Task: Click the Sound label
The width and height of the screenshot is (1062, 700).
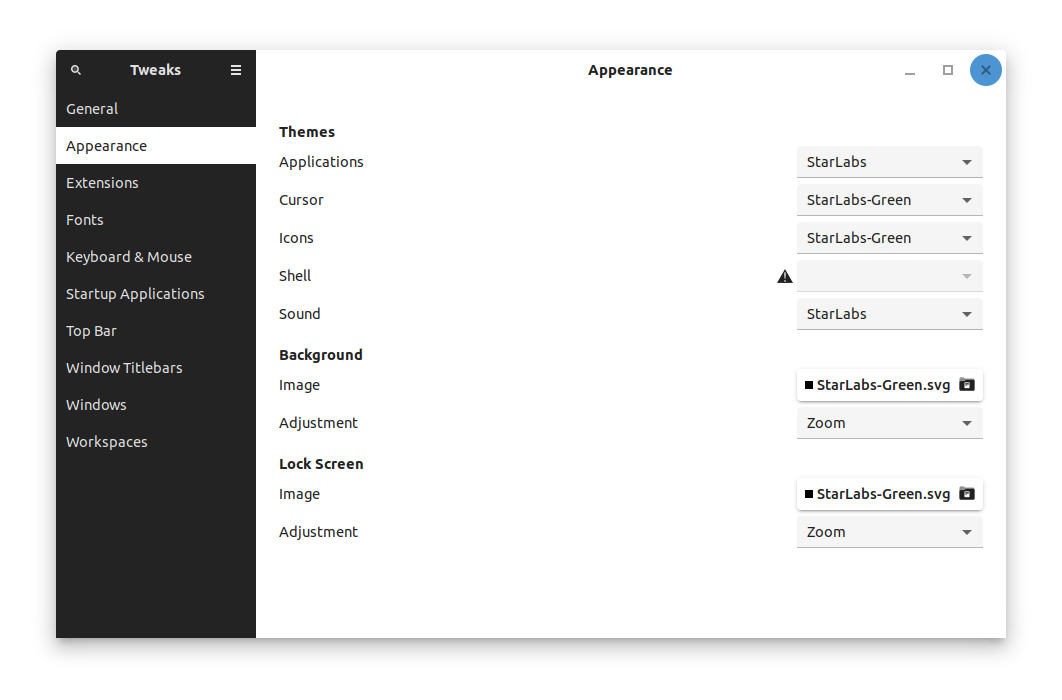Action: click(x=299, y=313)
